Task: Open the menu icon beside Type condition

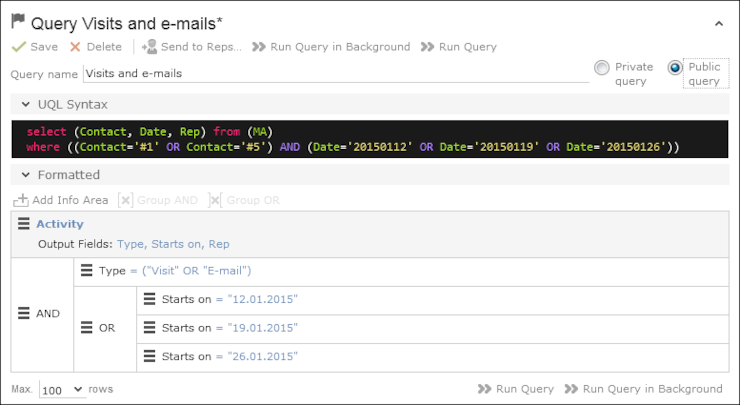Action: point(86,270)
